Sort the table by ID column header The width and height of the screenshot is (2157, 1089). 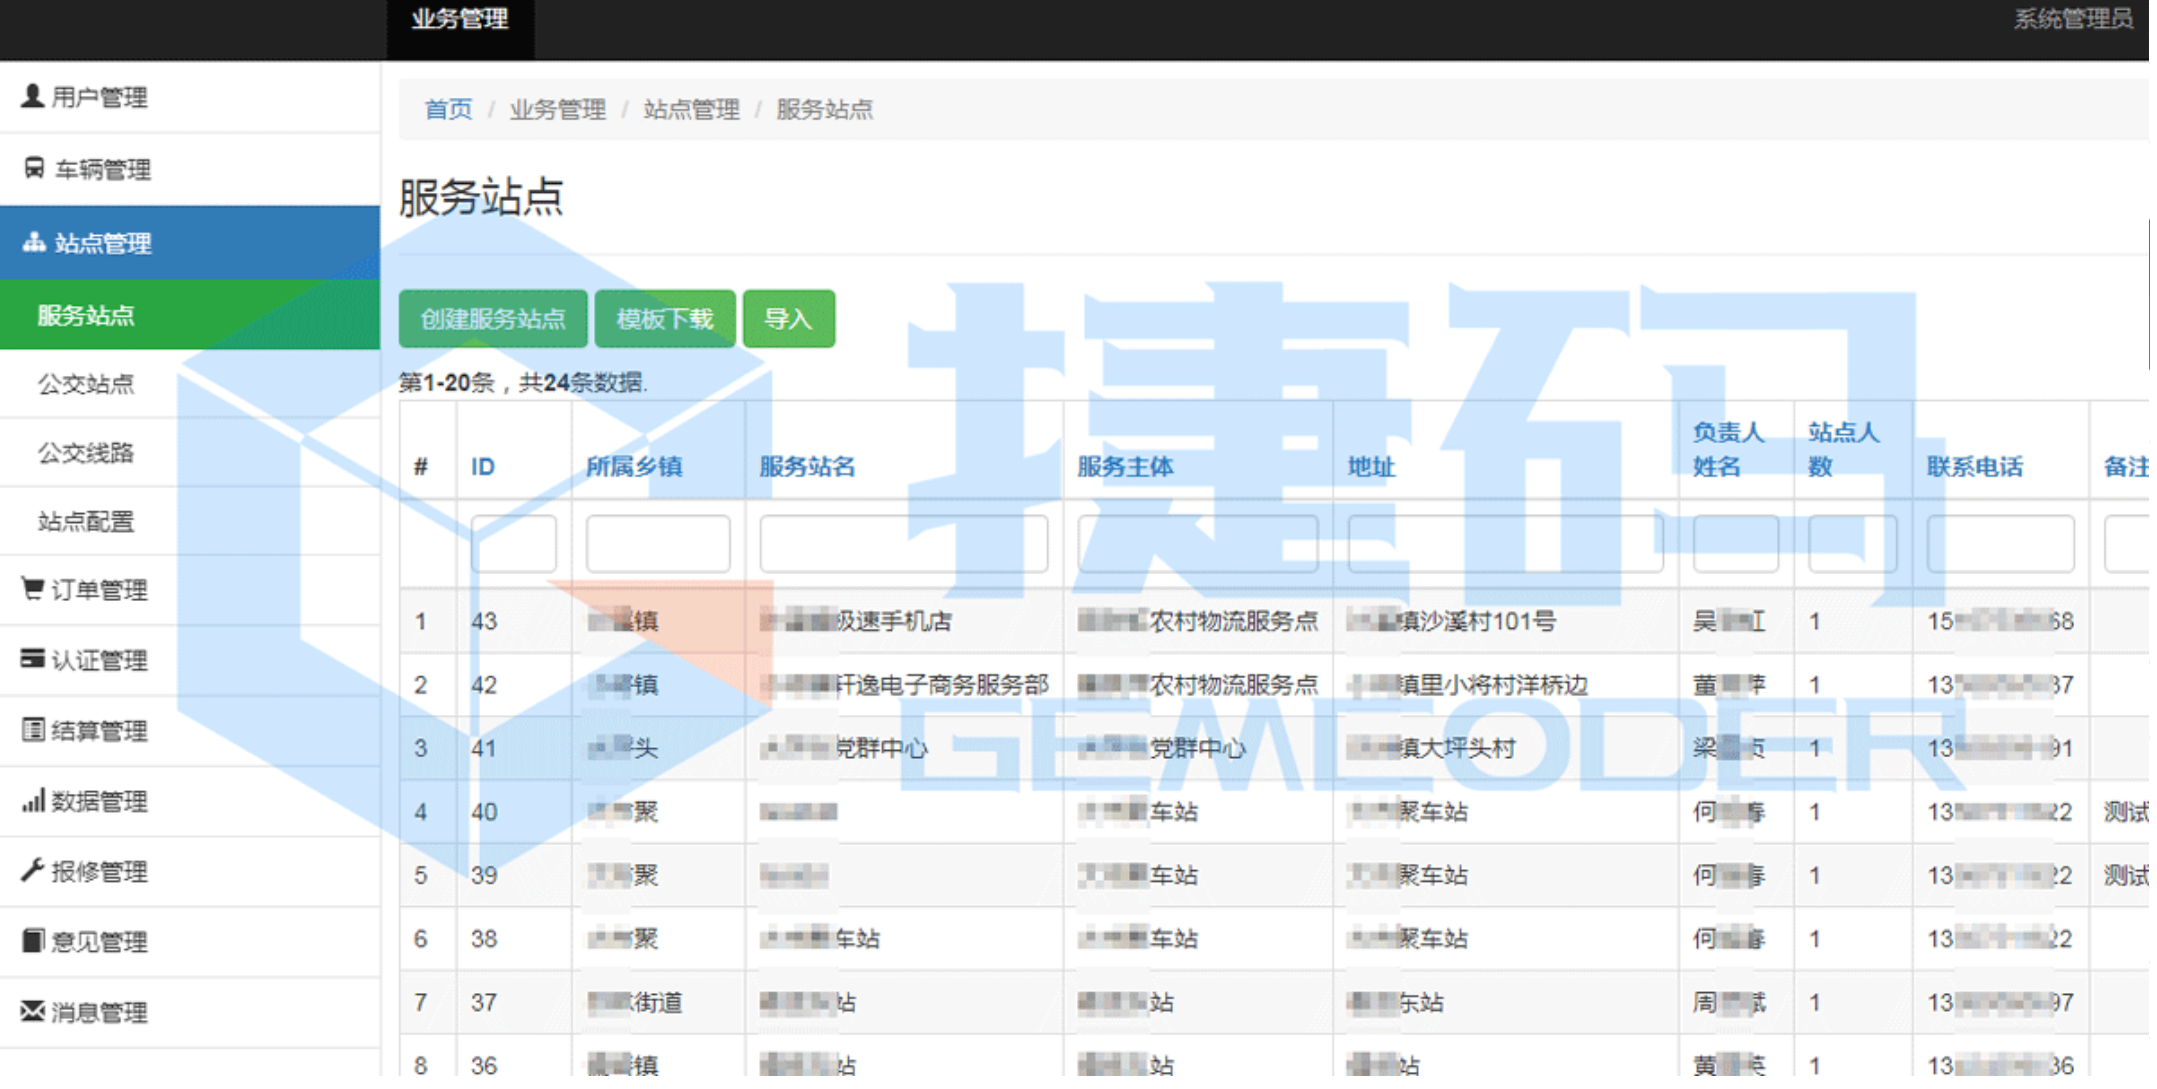[x=483, y=467]
